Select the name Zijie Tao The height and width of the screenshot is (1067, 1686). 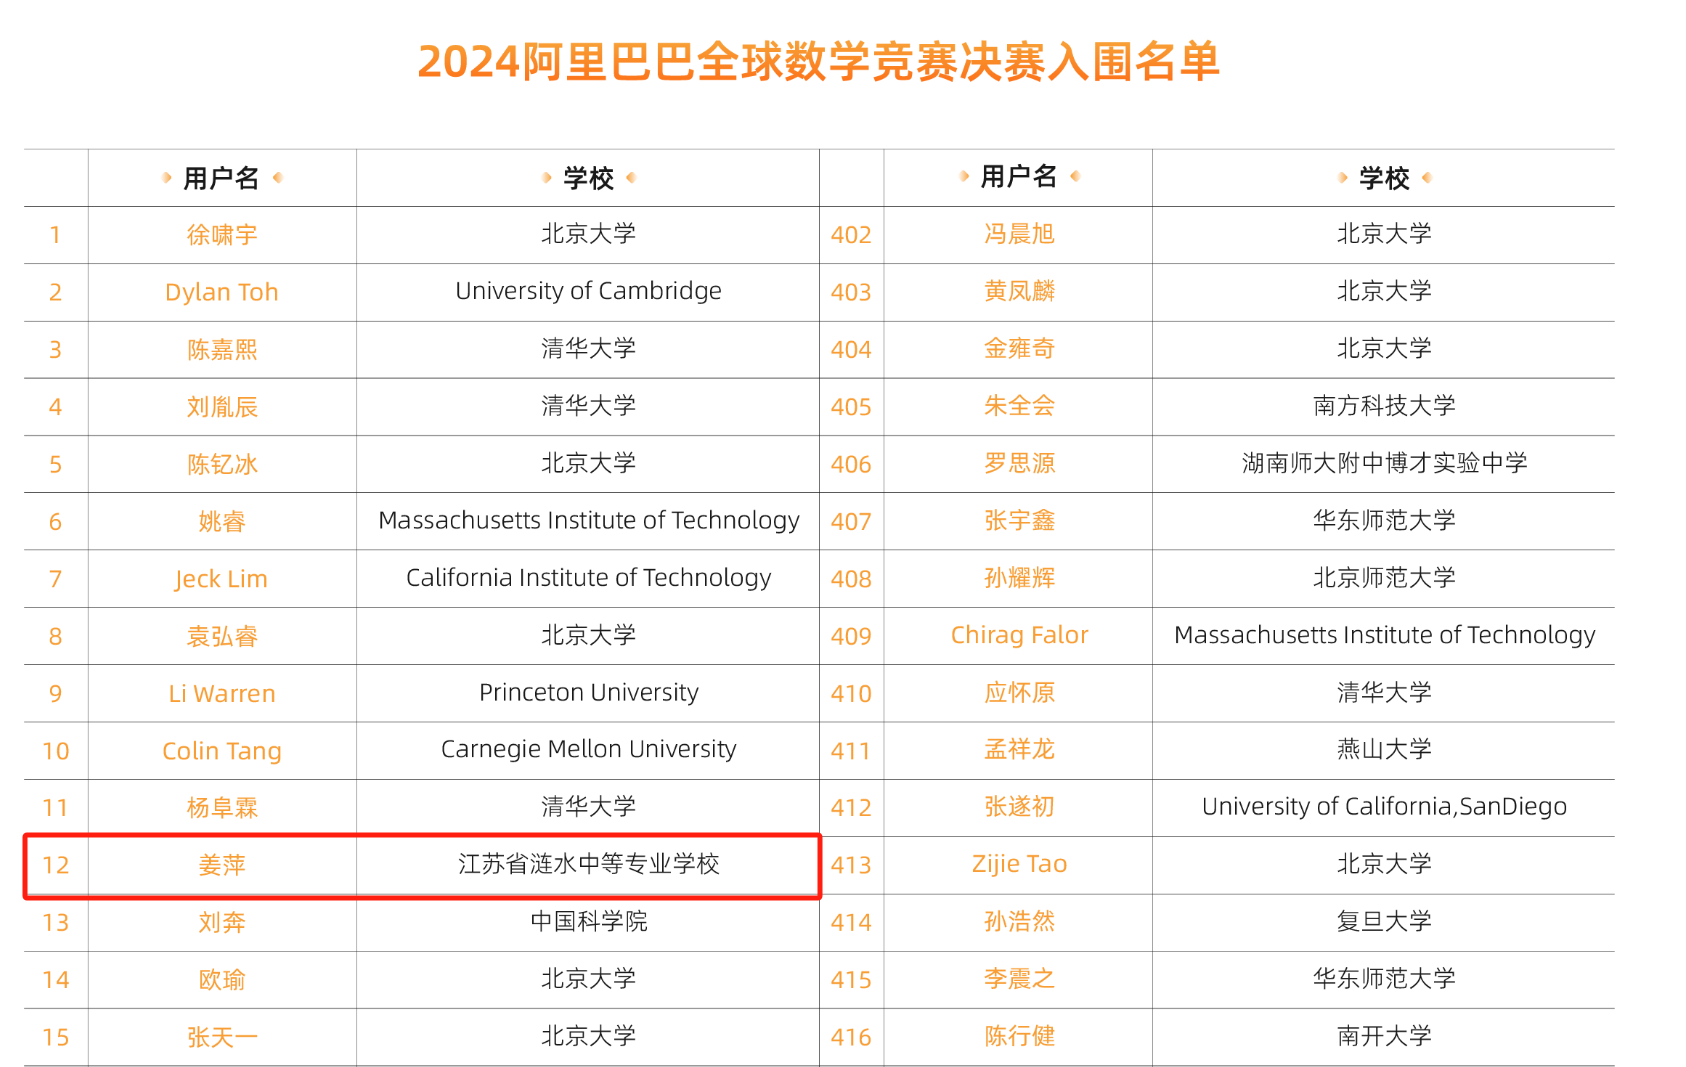coord(1019,864)
